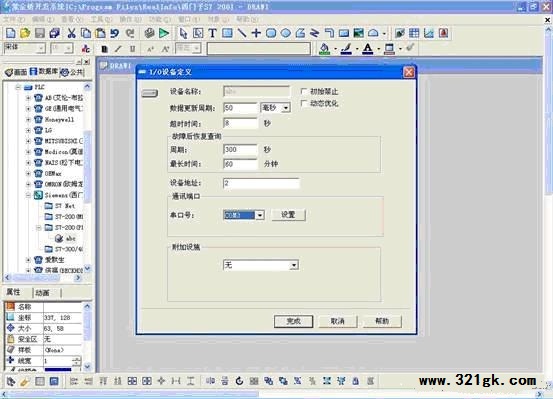Switch to the 数据库 panel tab
Screen dimensions: 553x399
(44, 72)
